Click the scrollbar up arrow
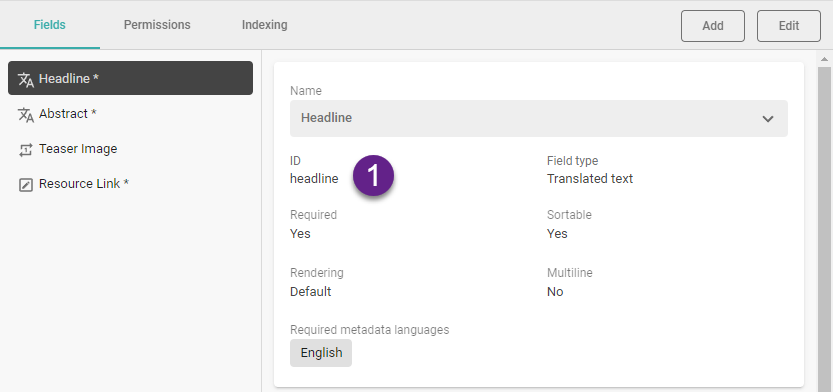The width and height of the screenshot is (833, 392). coord(824,58)
